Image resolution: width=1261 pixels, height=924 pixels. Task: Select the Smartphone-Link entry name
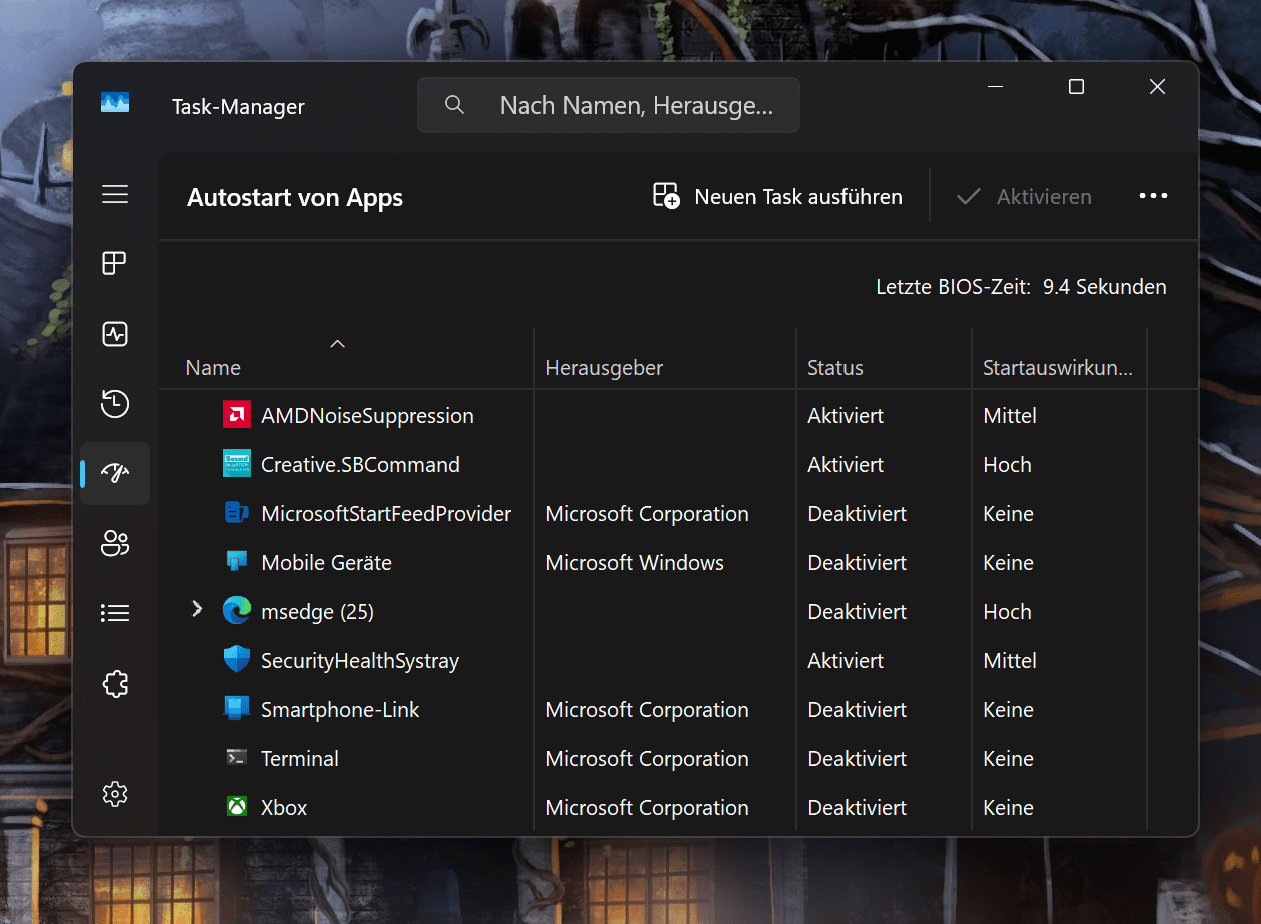(x=340, y=709)
